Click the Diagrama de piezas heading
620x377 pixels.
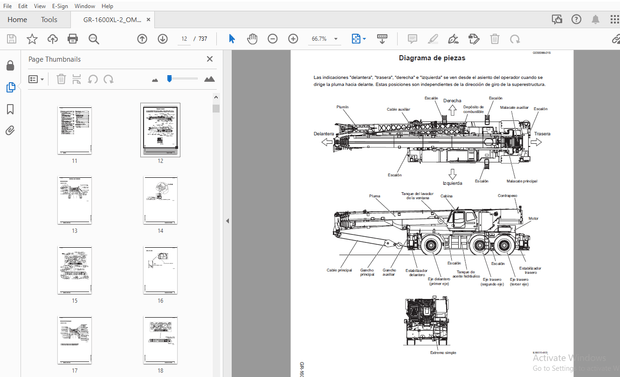(432, 58)
